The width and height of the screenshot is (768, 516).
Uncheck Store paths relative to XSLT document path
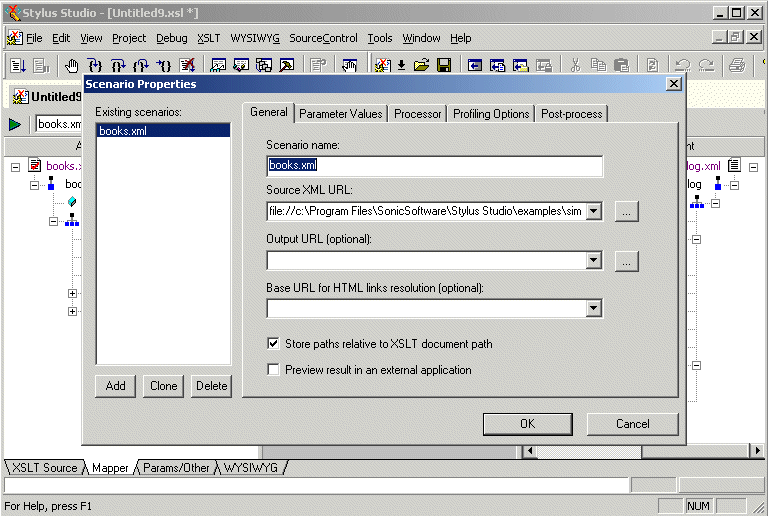[x=273, y=343]
